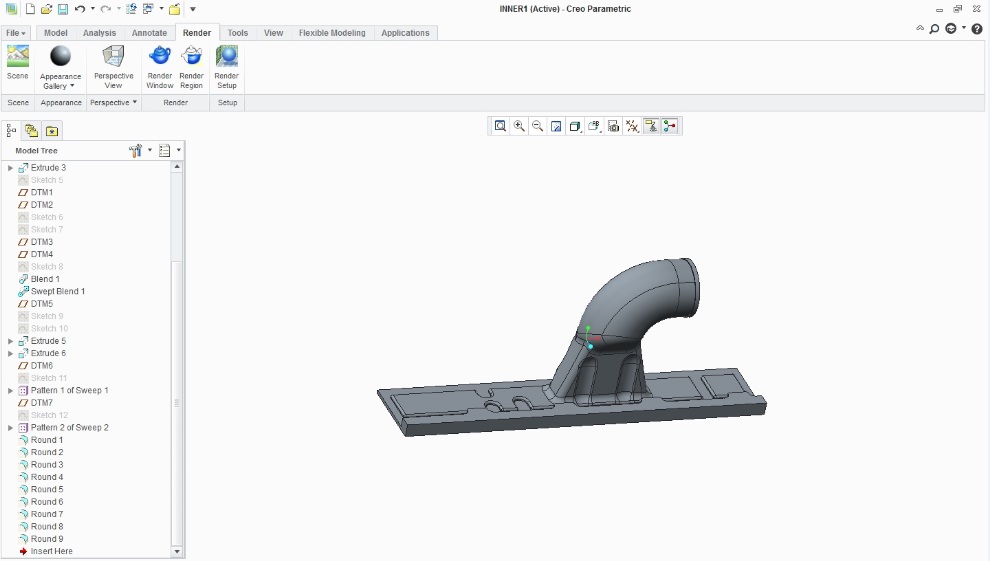
Task: Save the model with the disk icon
Action: coord(63,9)
